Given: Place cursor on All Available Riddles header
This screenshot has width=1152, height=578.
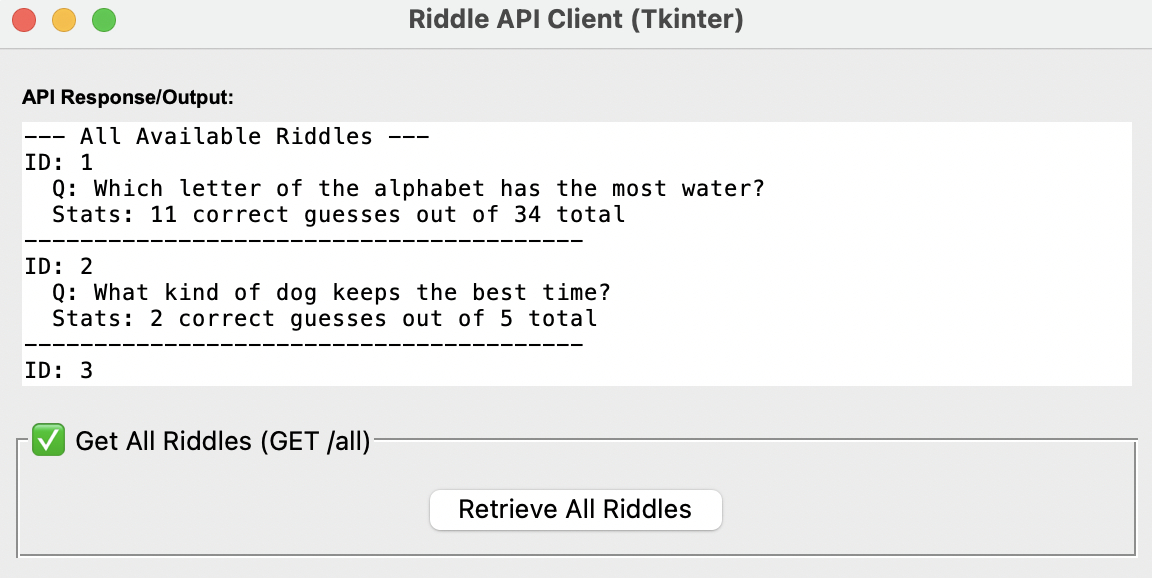Looking at the screenshot, I should click(226, 136).
